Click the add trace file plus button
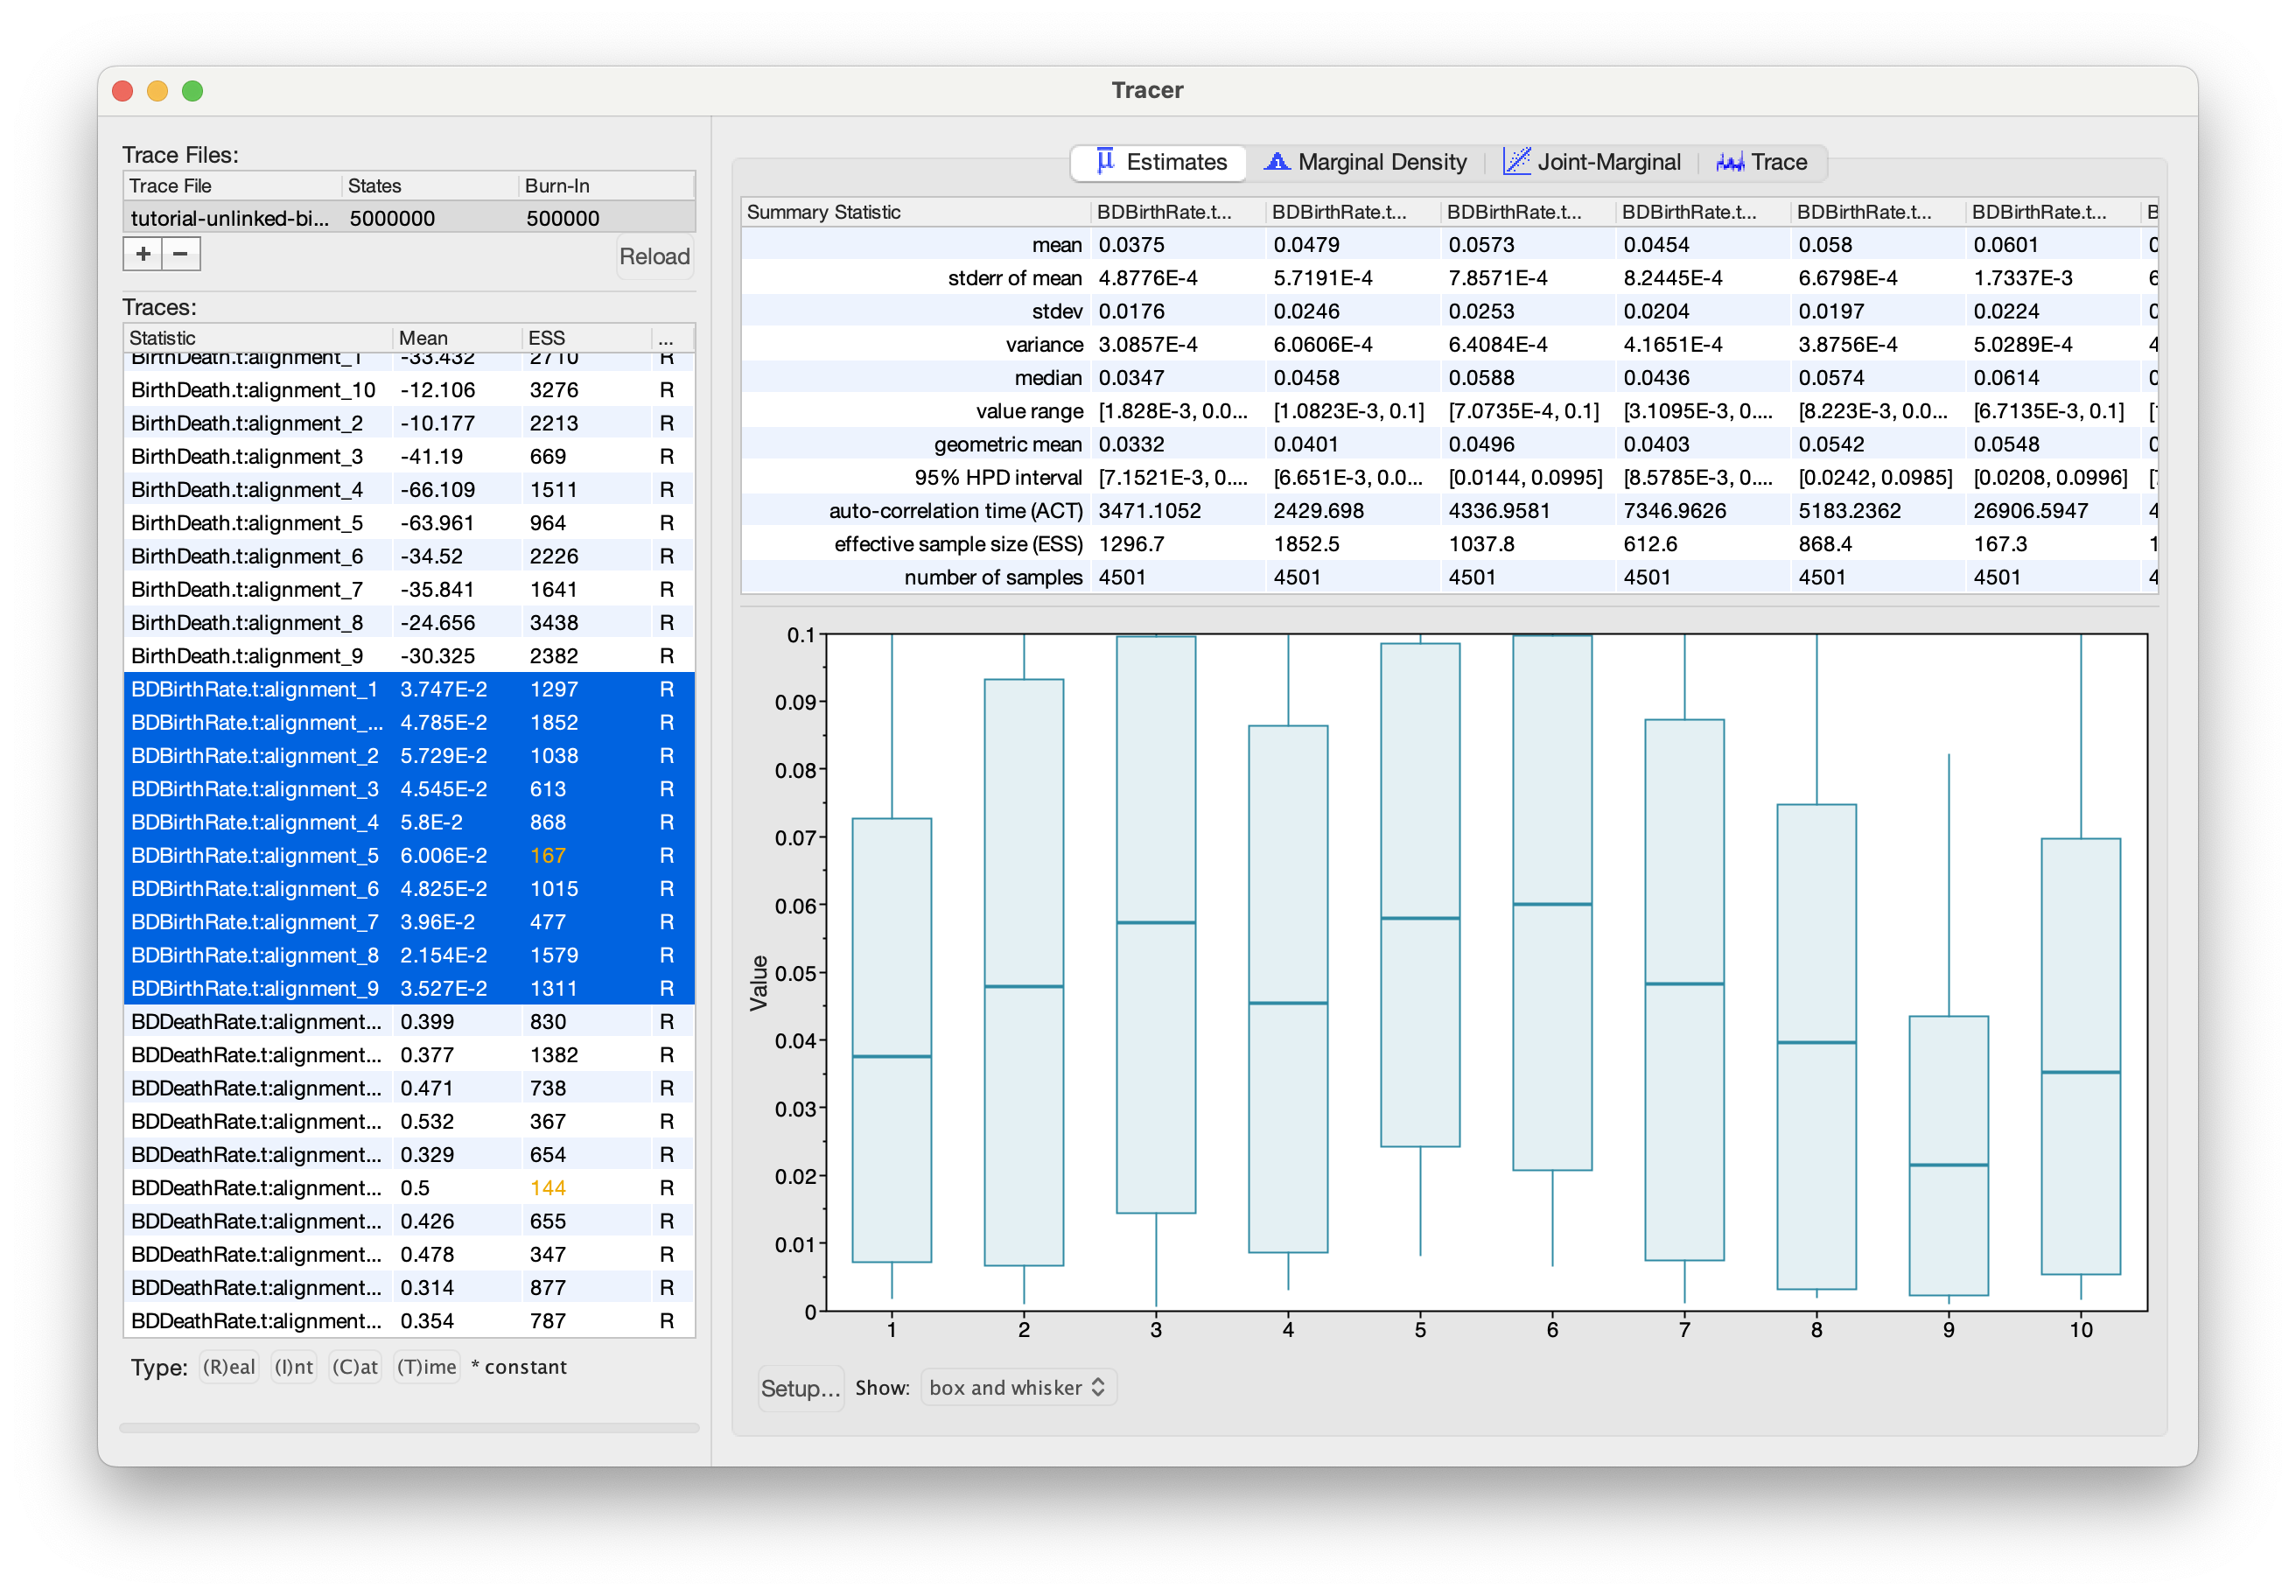 (x=143, y=254)
